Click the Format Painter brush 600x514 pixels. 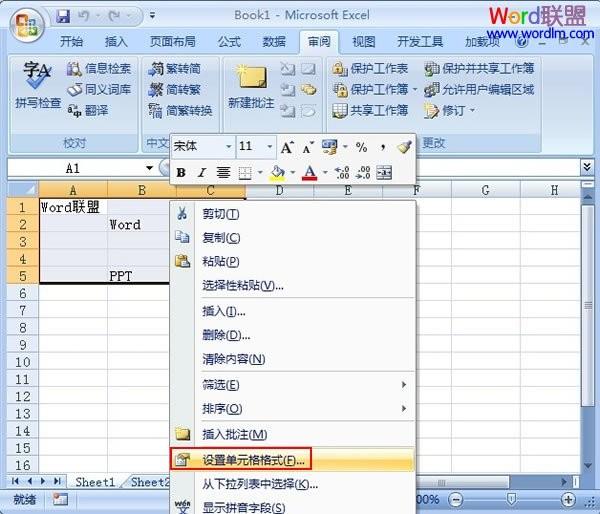404,147
